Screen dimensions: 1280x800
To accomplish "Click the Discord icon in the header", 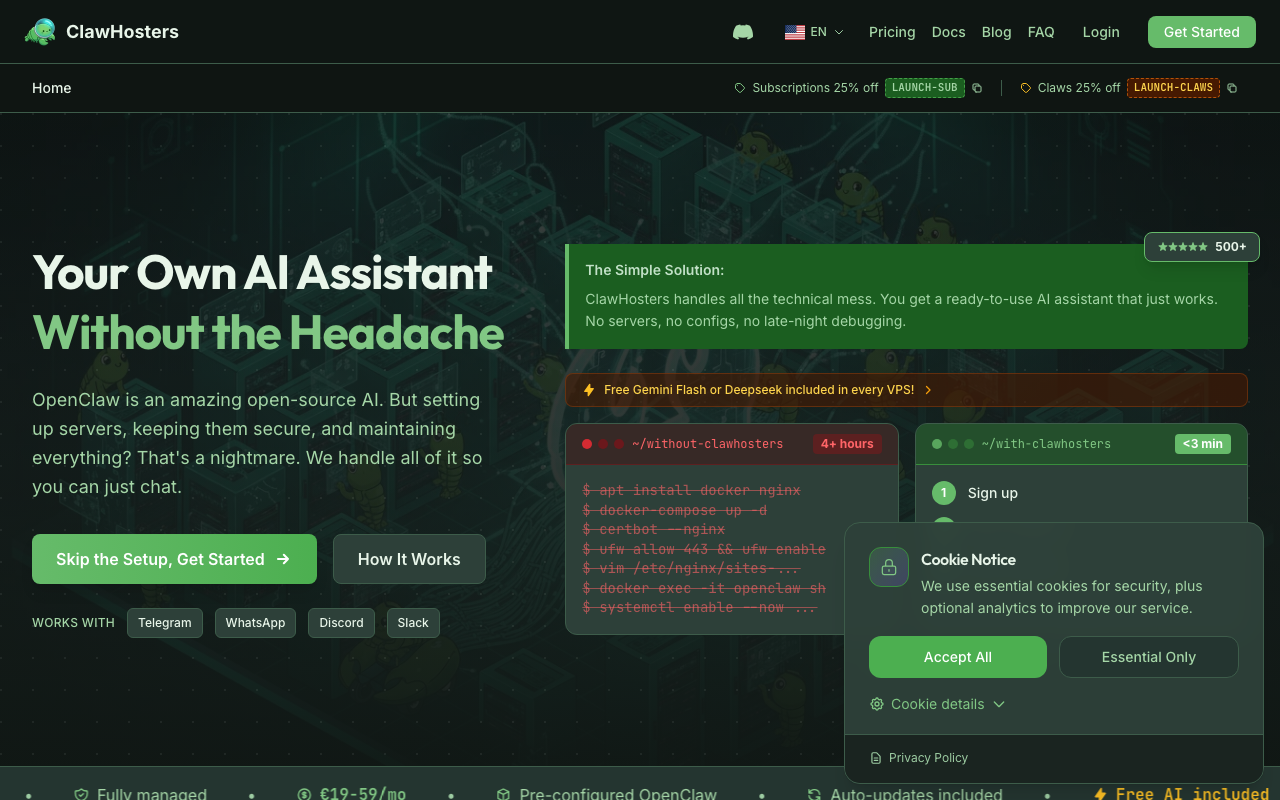I will (743, 31).
